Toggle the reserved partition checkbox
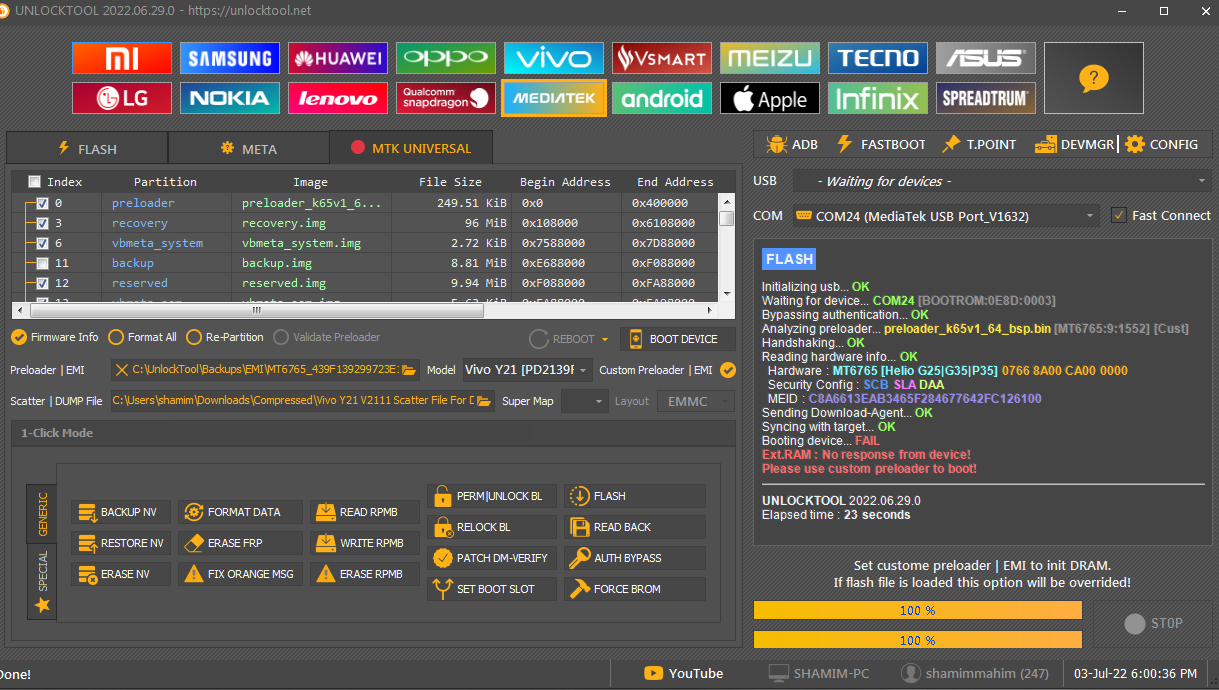This screenshot has width=1219, height=690. pos(42,283)
